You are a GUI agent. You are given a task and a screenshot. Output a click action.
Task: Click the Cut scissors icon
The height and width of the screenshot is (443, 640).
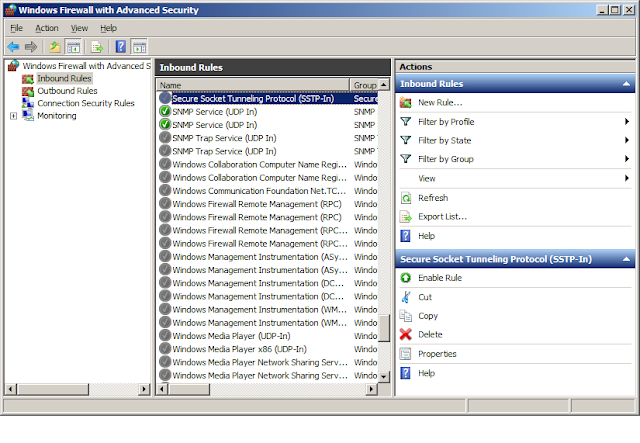pos(406,297)
